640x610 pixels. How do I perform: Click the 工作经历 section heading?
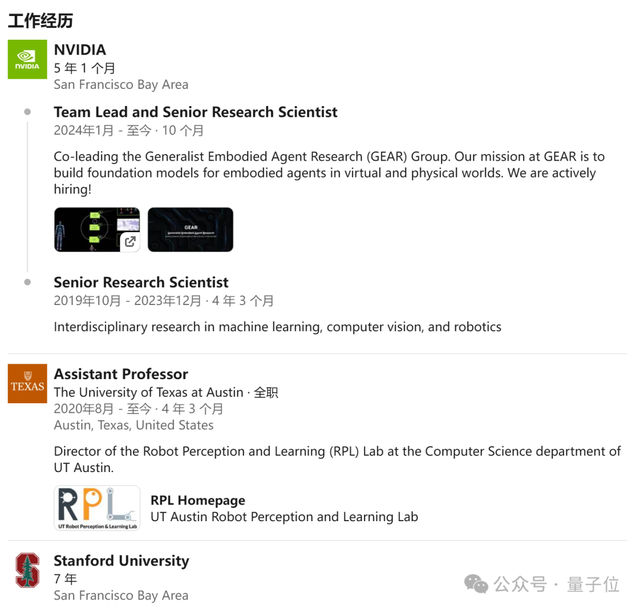pos(41,20)
